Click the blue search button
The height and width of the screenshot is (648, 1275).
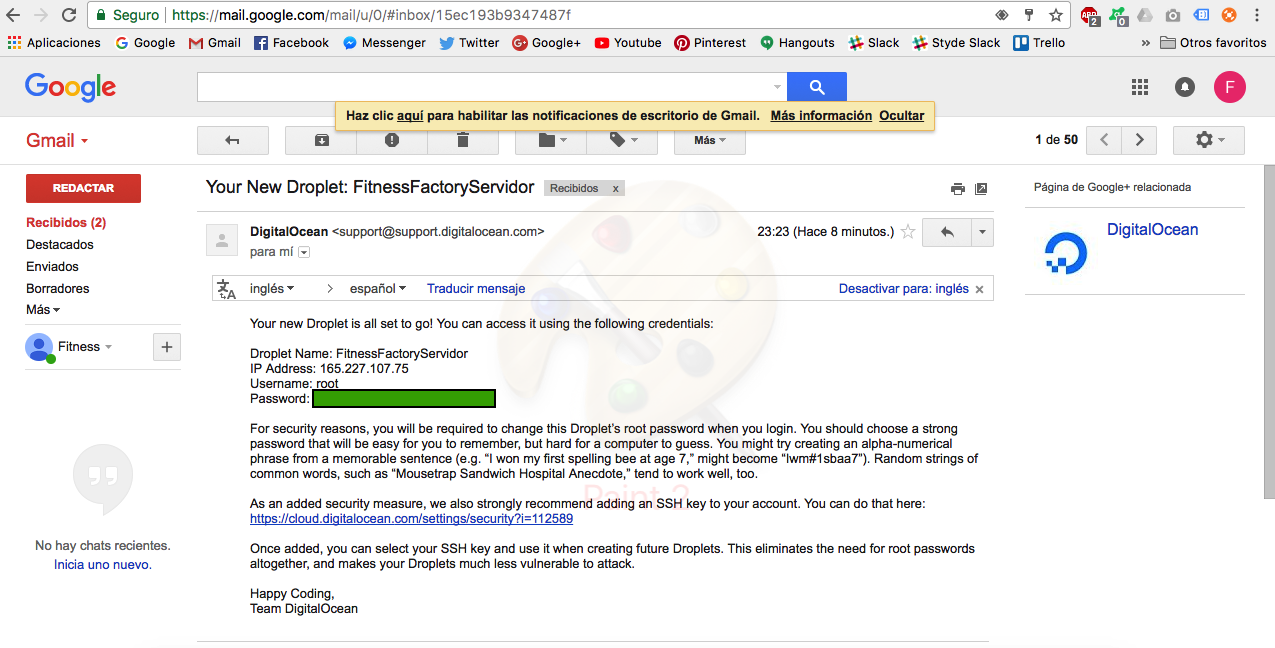pos(817,87)
